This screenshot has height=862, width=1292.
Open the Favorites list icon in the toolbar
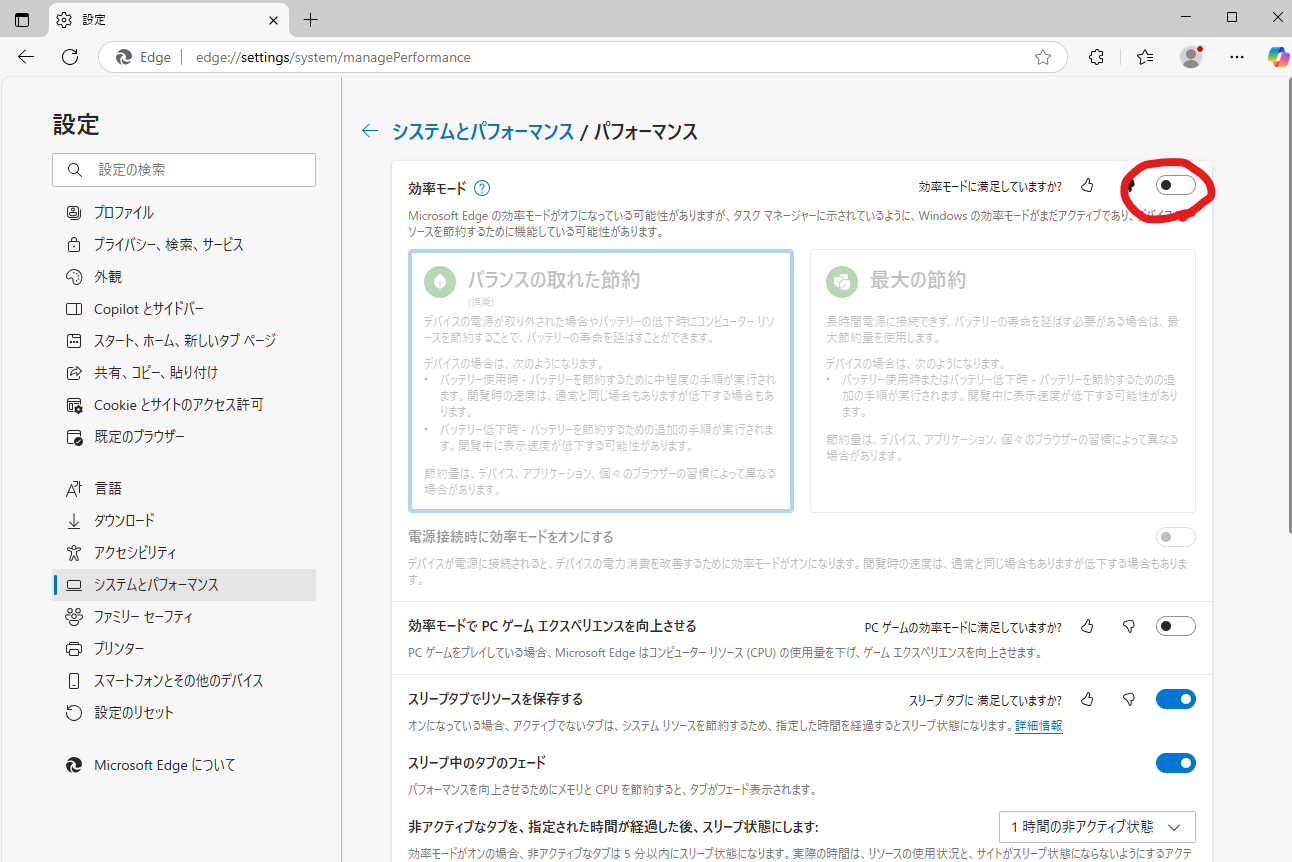pos(1145,57)
